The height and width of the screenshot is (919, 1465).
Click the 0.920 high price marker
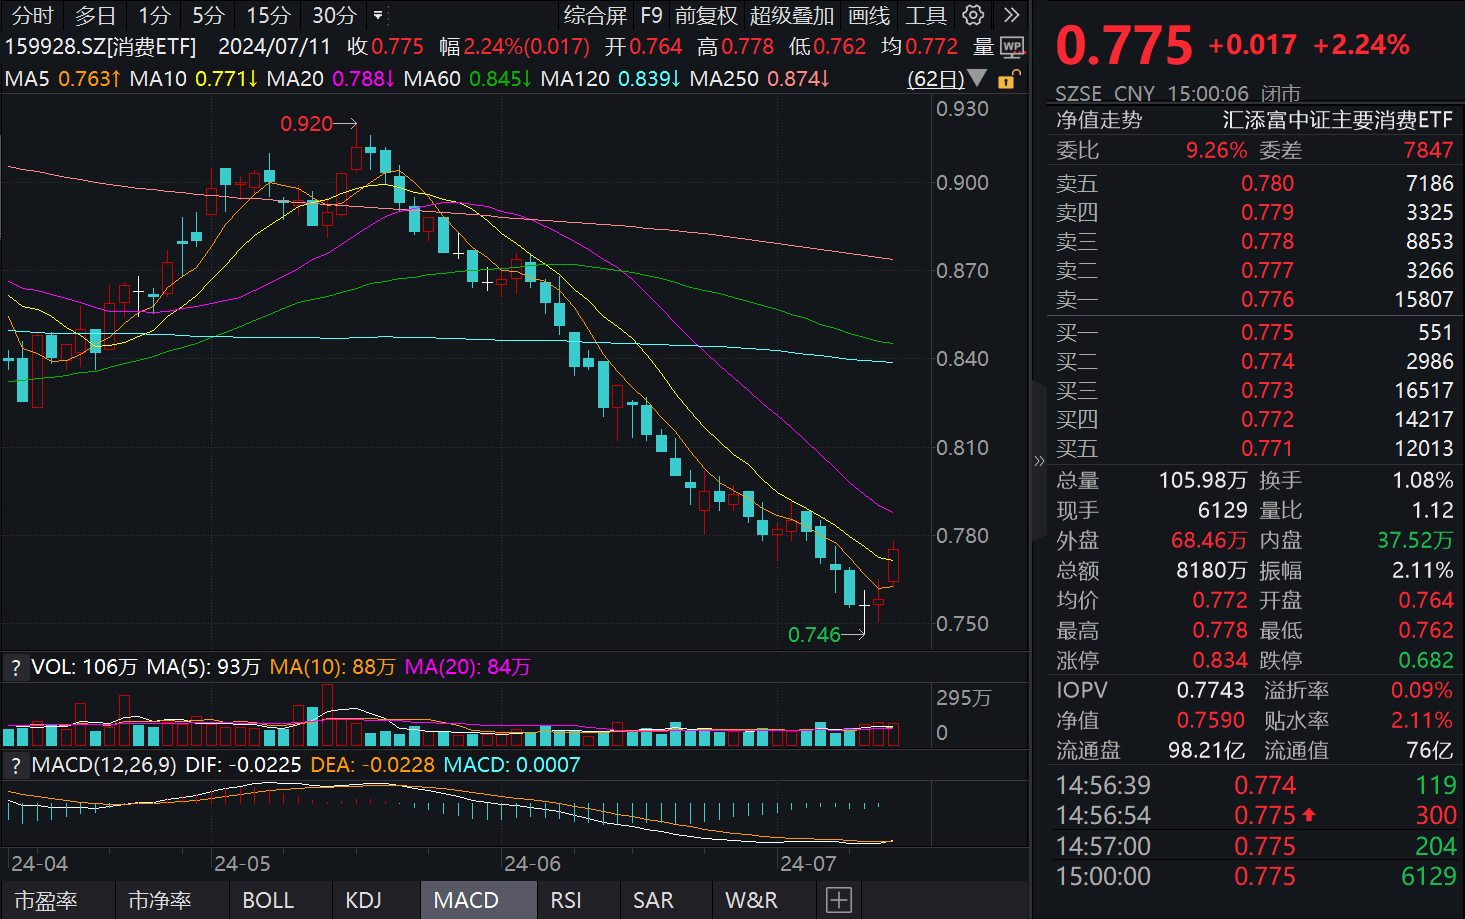coord(306,123)
